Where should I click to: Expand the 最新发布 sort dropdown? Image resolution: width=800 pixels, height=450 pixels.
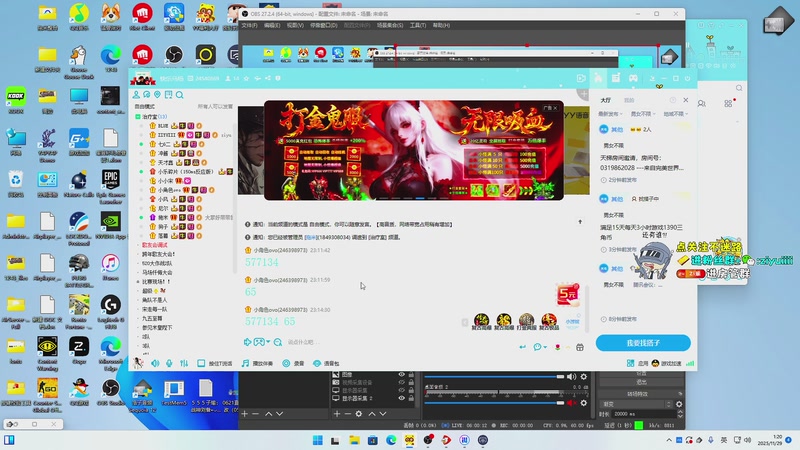pyautogui.click(x=611, y=114)
